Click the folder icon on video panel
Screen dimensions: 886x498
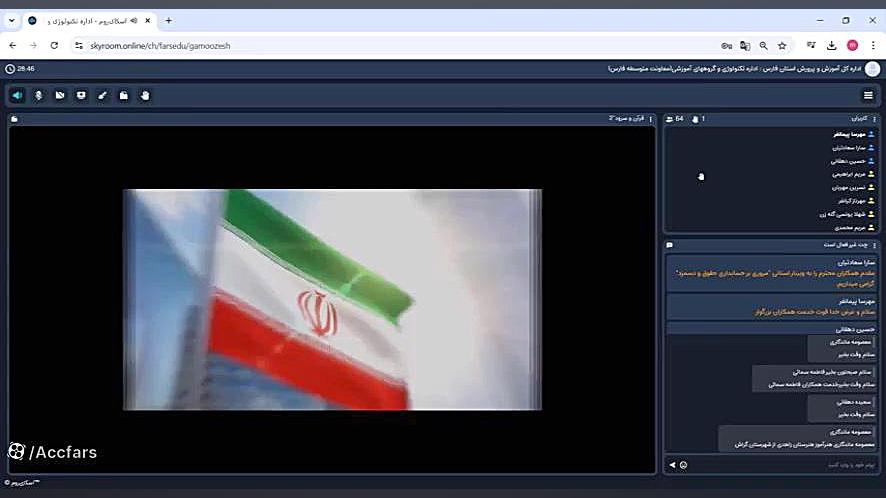point(14,119)
